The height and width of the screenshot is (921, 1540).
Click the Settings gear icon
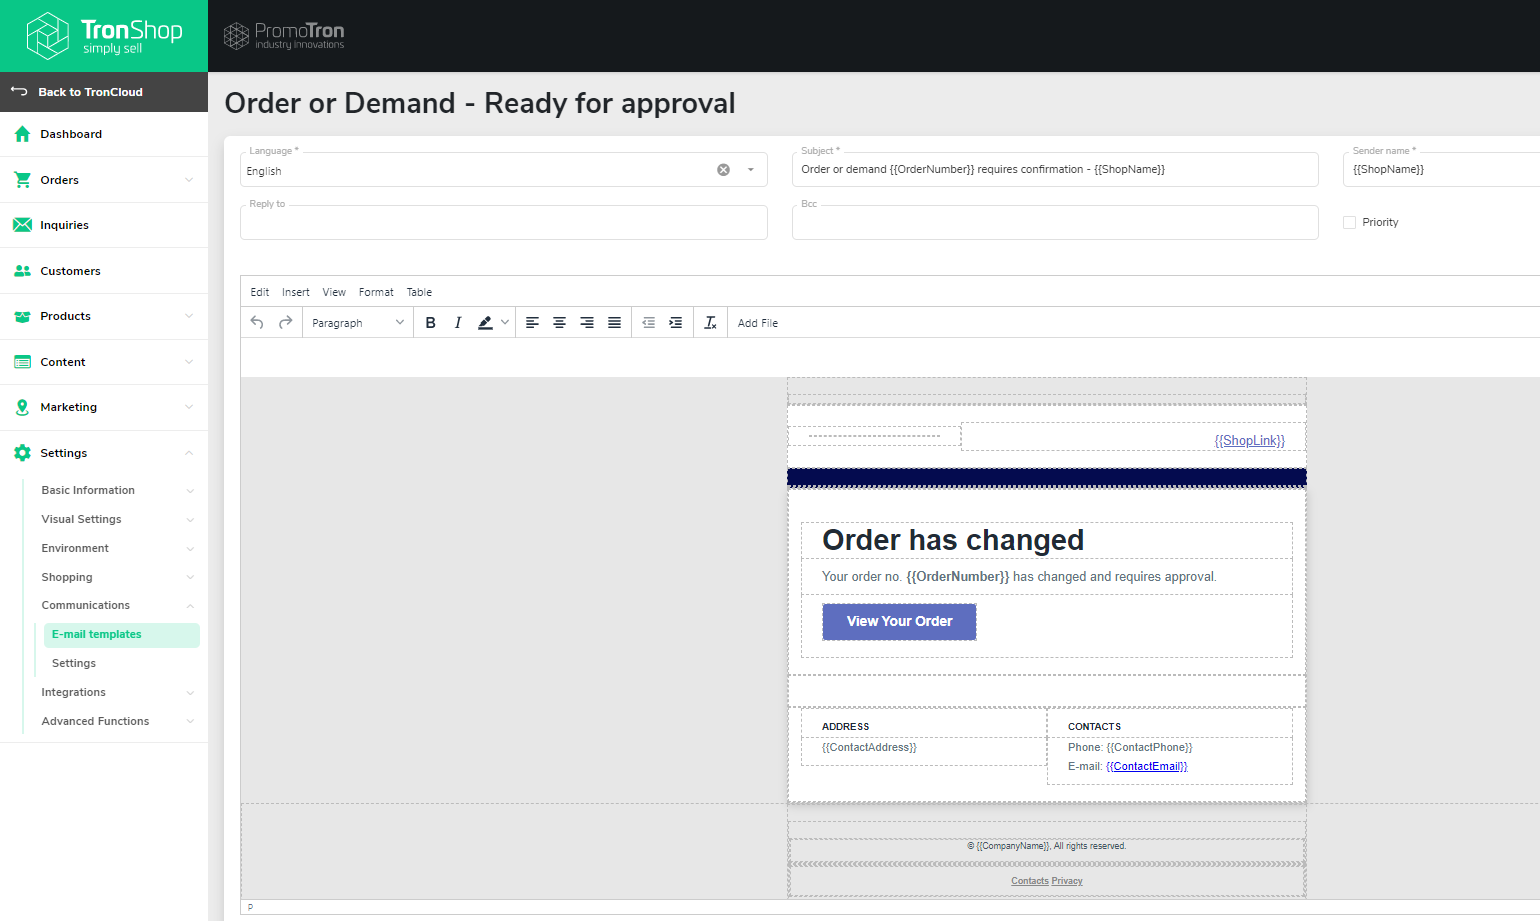click(22, 453)
